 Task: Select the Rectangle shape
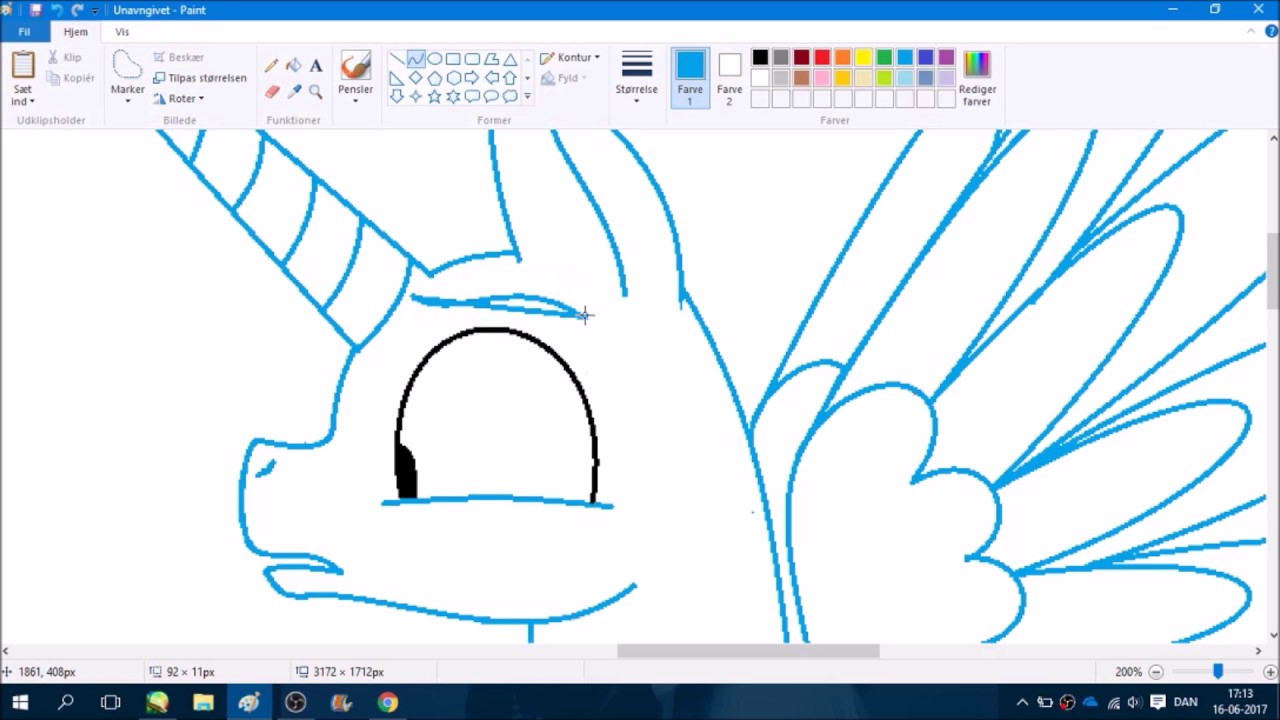coord(453,59)
